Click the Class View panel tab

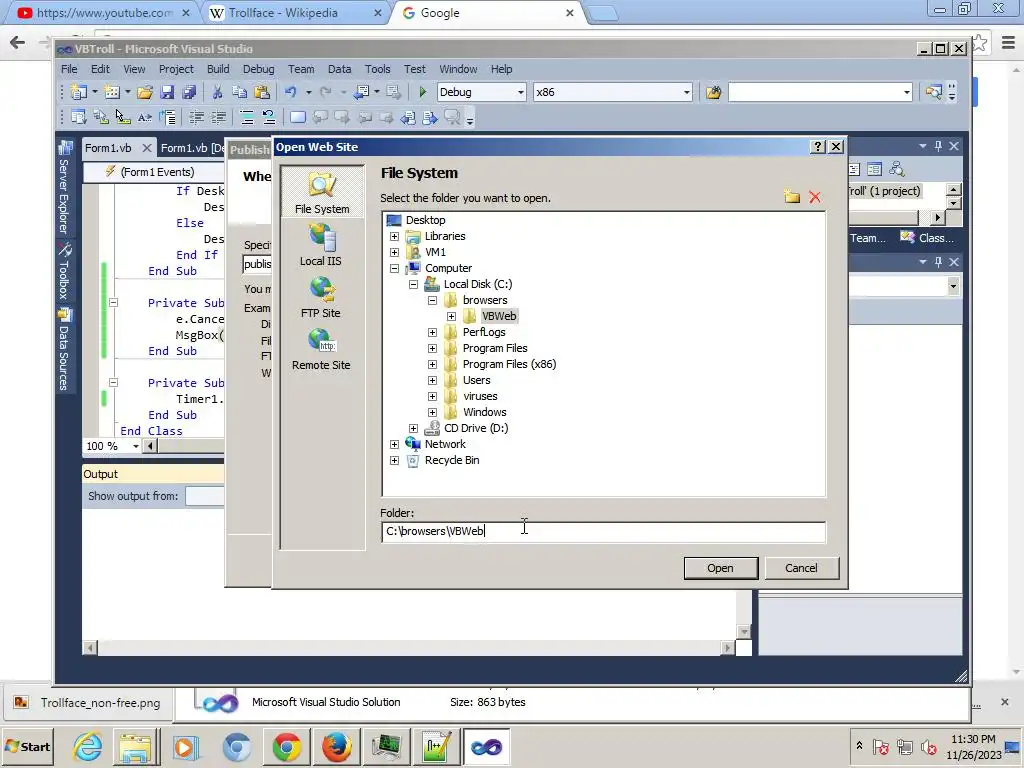926,238
